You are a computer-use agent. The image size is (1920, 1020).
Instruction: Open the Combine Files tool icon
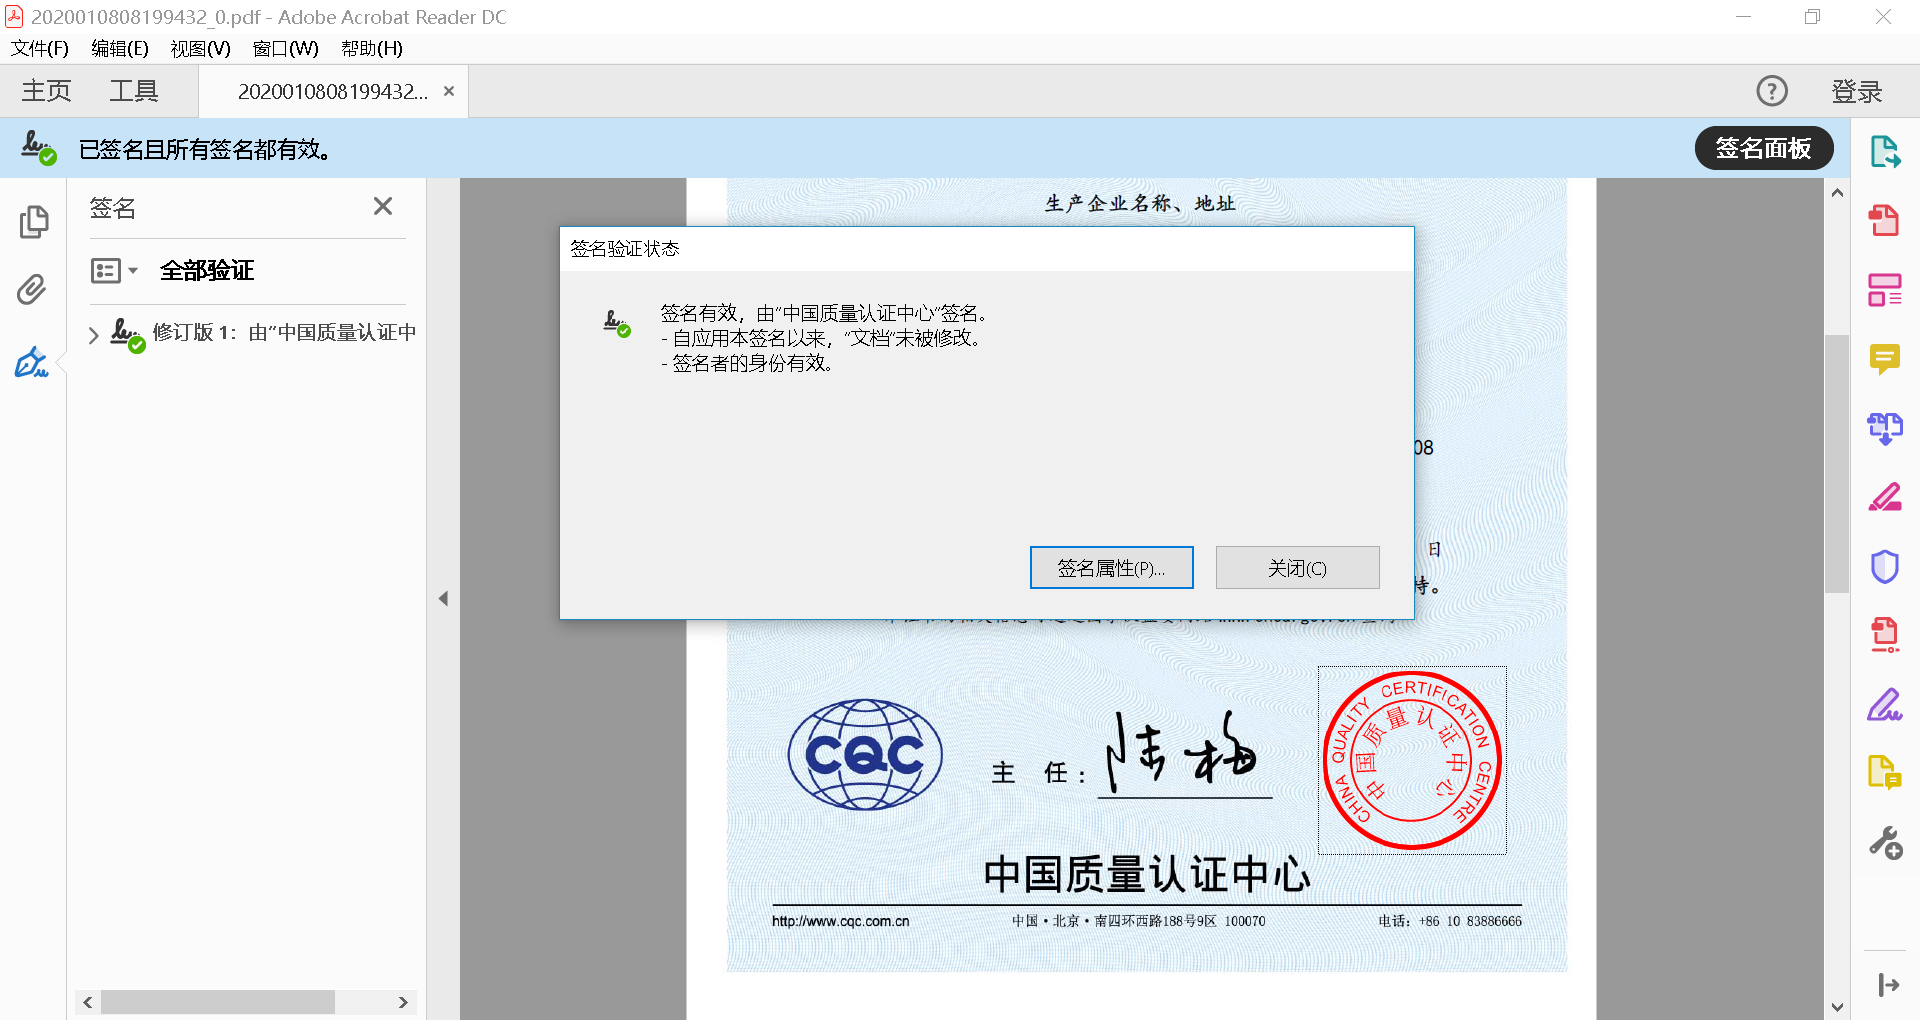(1885, 428)
